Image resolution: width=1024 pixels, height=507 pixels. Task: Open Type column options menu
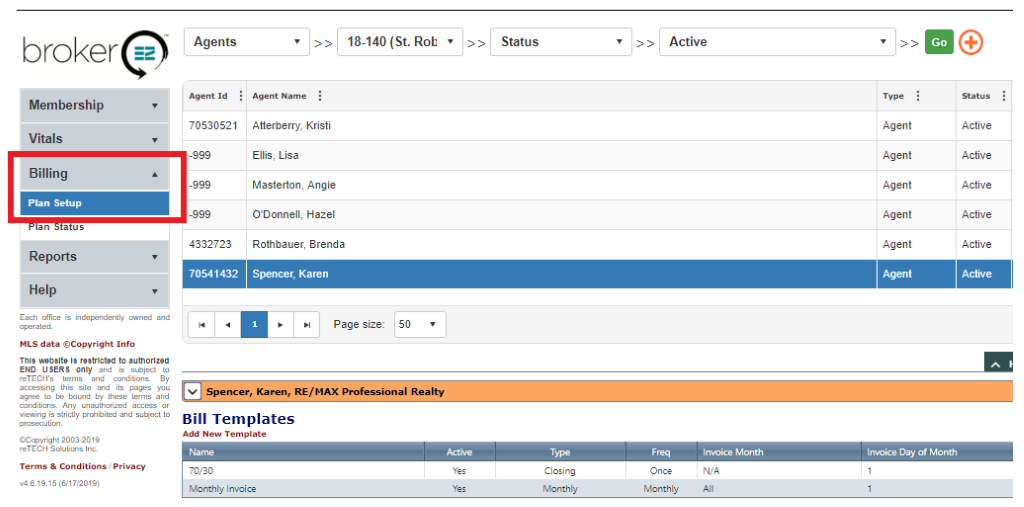click(918, 96)
